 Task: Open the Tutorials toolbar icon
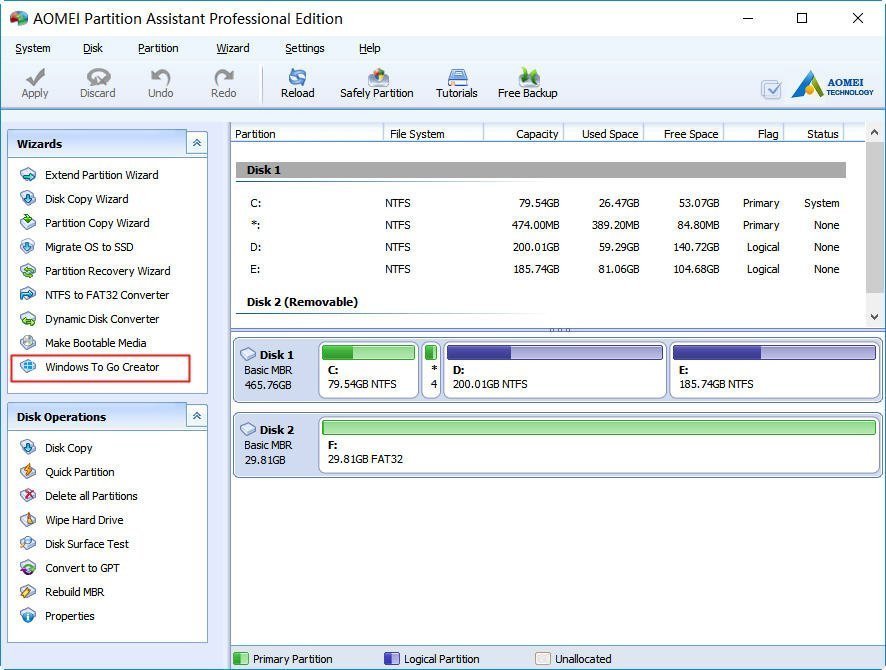tap(457, 78)
